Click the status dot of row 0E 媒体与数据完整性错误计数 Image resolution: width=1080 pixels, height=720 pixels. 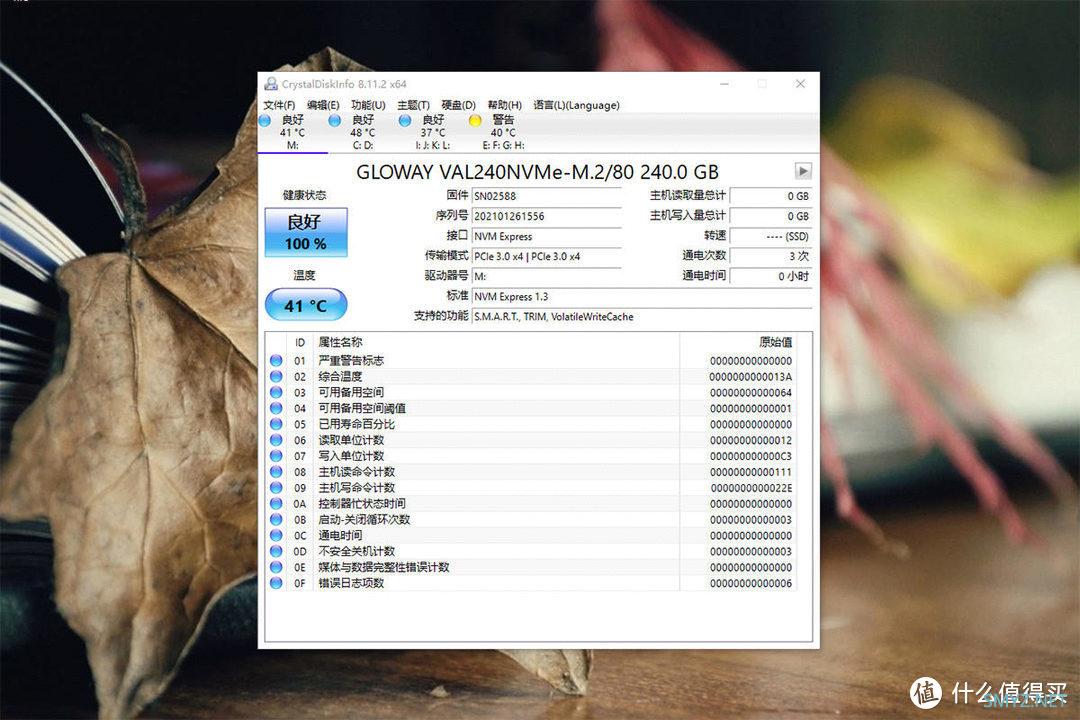pyautogui.click(x=276, y=567)
